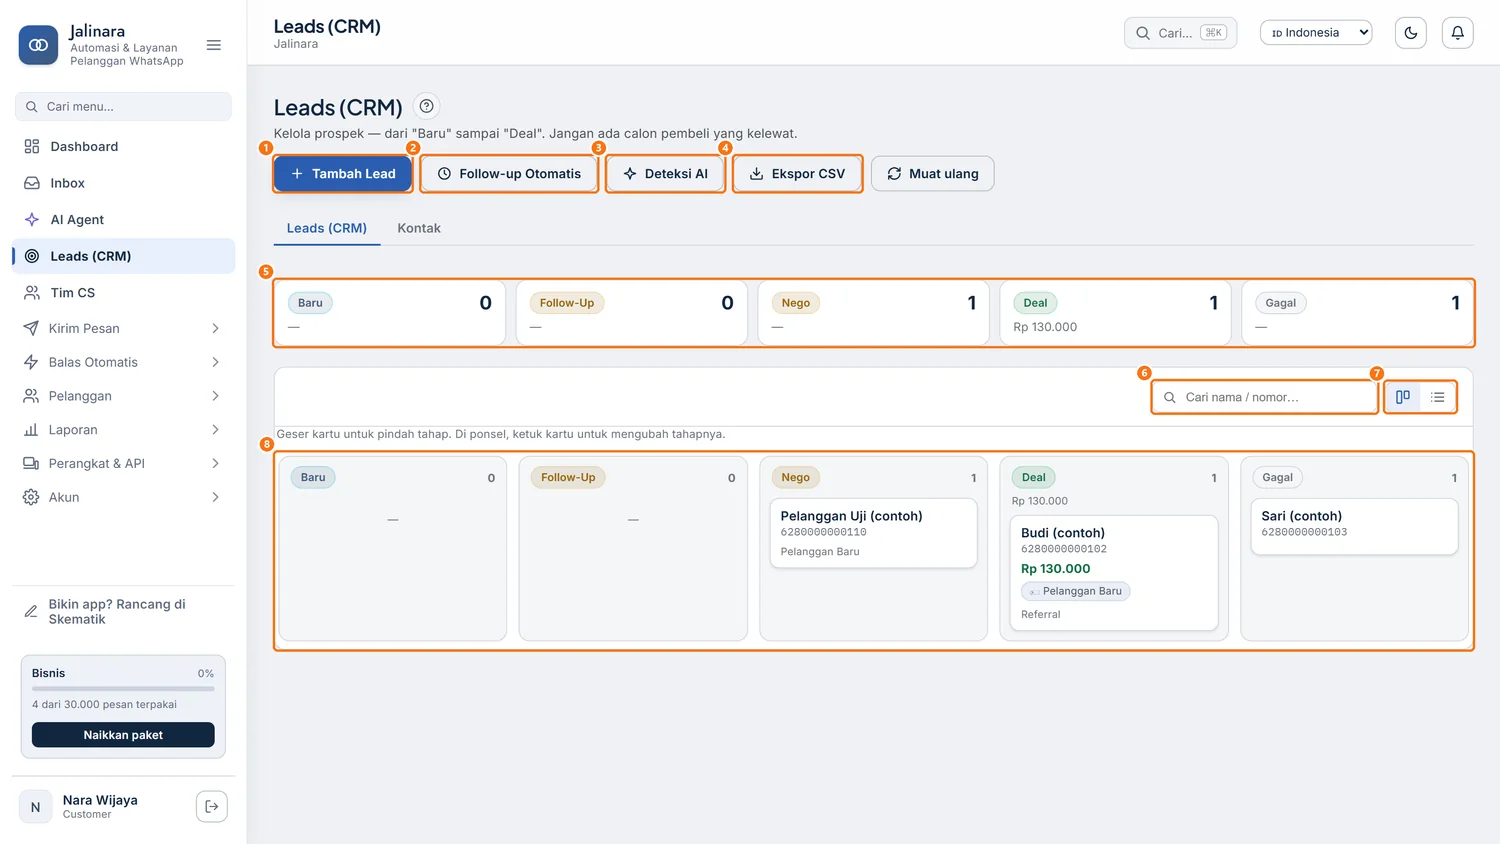This screenshot has height=844, width=1500.
Task: Expand the Pelanggan submenu chevron
Action: (x=215, y=396)
